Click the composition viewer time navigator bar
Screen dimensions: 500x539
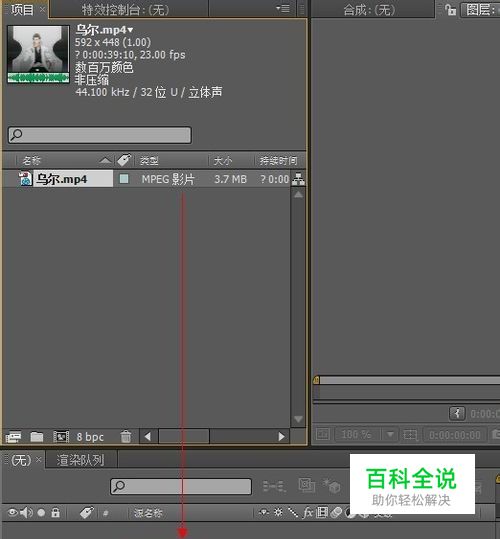pos(408,380)
